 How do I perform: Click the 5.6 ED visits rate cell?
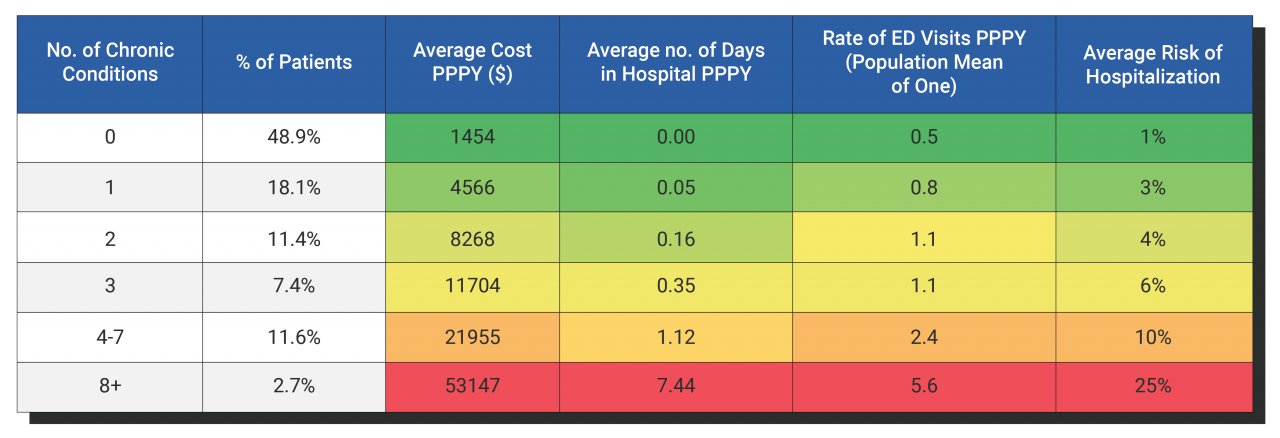924,387
